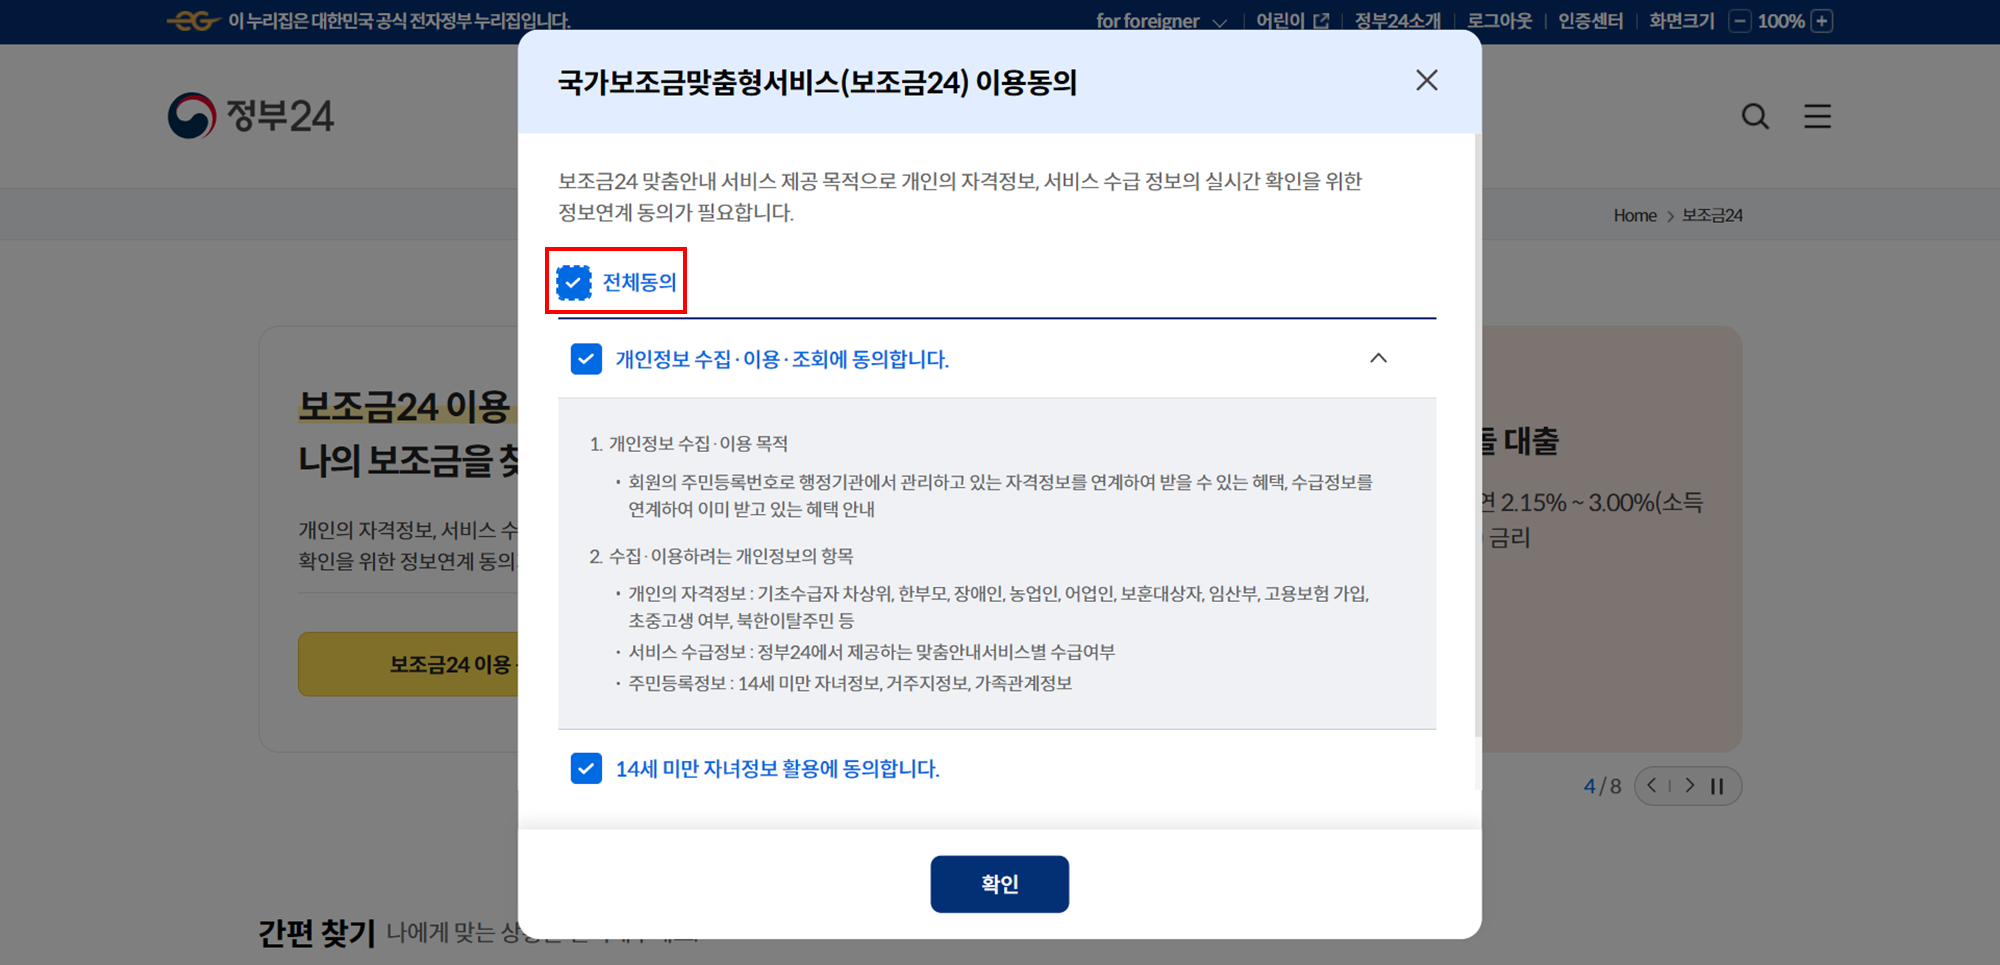
Task: Open the 인증센터 link
Action: click(x=1590, y=21)
